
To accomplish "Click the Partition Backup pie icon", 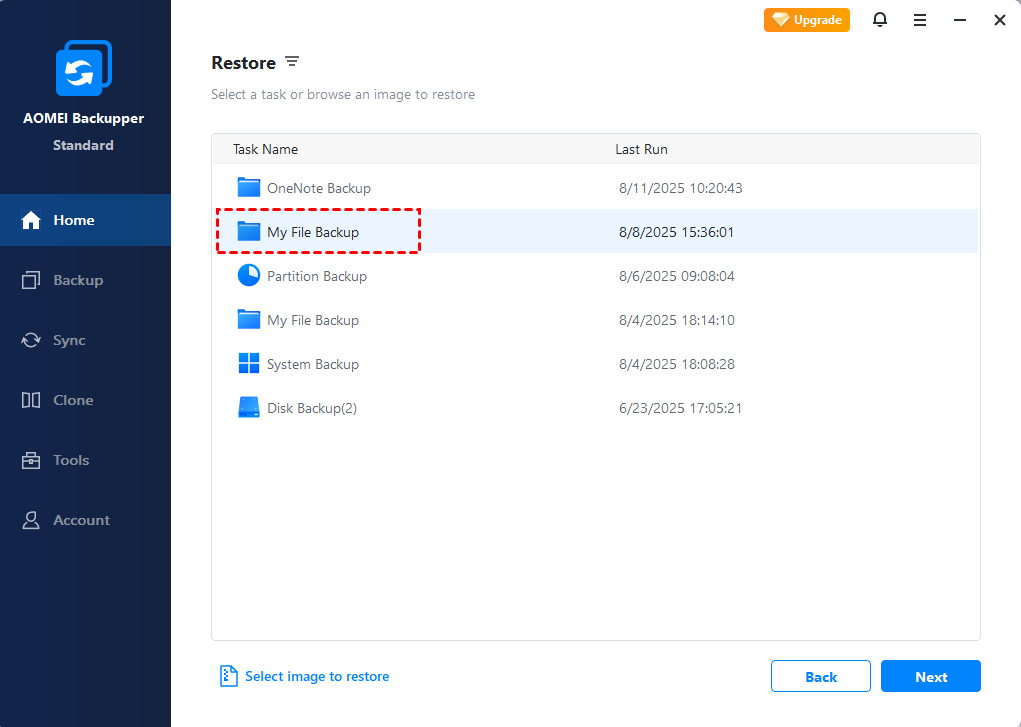I will pos(248,275).
